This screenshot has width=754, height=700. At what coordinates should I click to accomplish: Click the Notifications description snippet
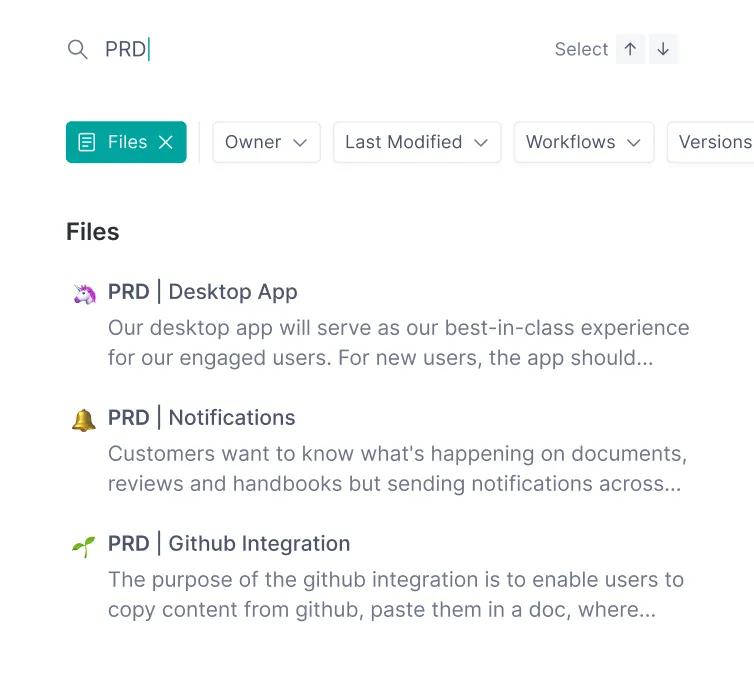pyautogui.click(x=397, y=469)
